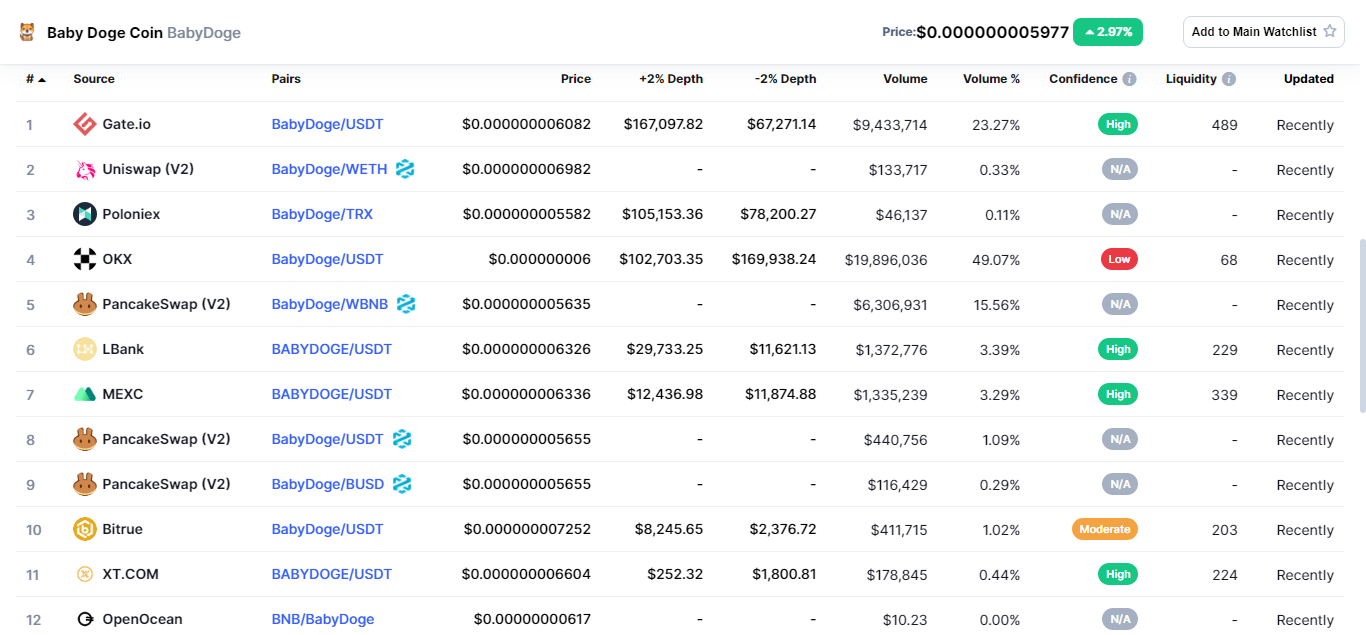Click the High confidence badge for Gate.io
Viewport: 1366px width, 635px height.
(x=1118, y=125)
